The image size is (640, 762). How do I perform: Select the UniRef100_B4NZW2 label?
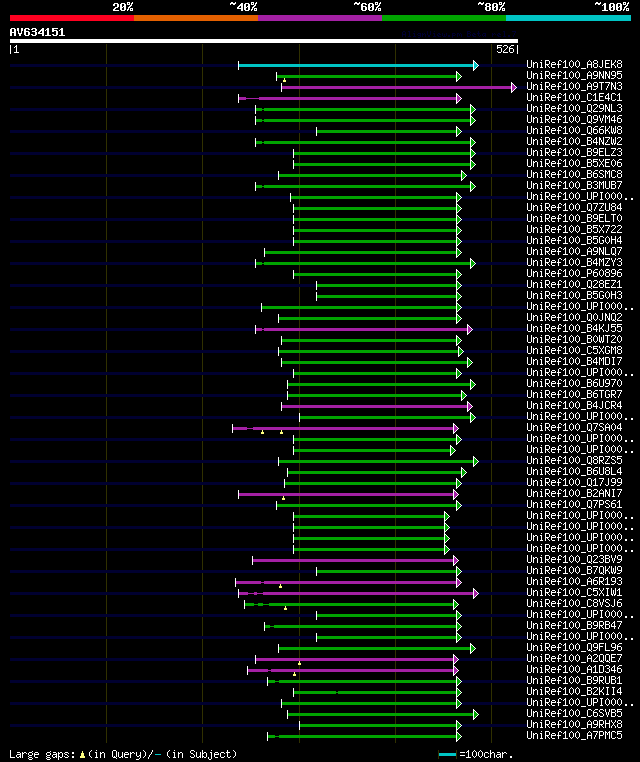[x=574, y=141]
